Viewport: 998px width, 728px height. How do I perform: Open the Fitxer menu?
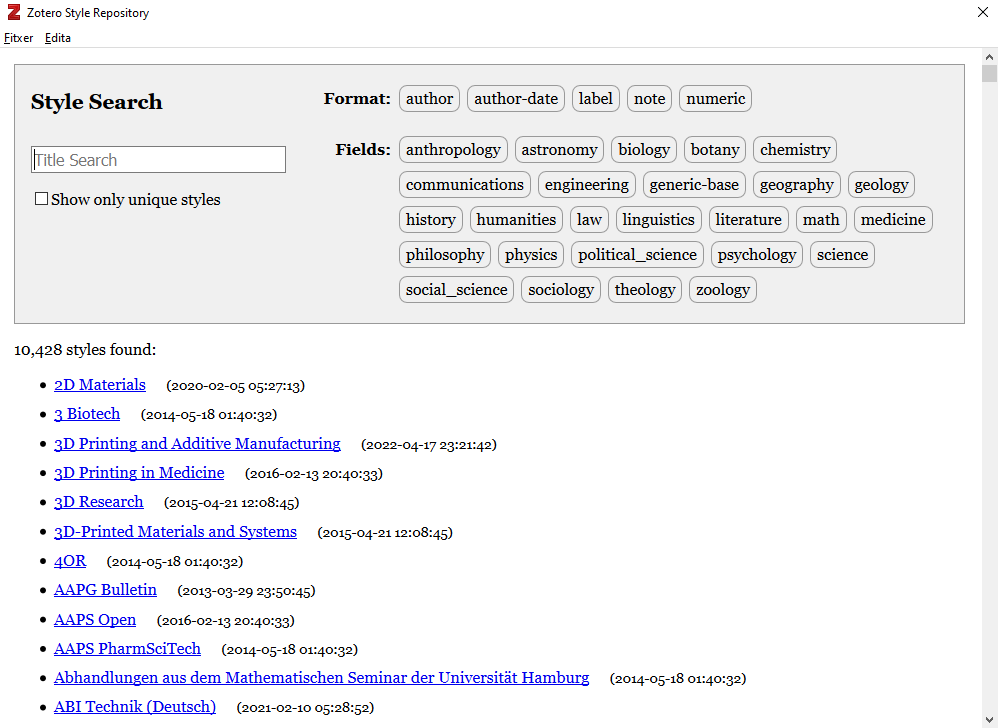point(18,38)
